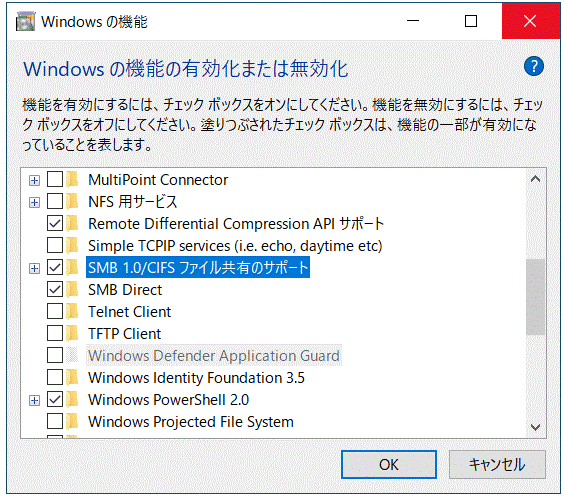Click folder icon beside Telnet Client
This screenshot has width=566, height=497.
(73, 311)
